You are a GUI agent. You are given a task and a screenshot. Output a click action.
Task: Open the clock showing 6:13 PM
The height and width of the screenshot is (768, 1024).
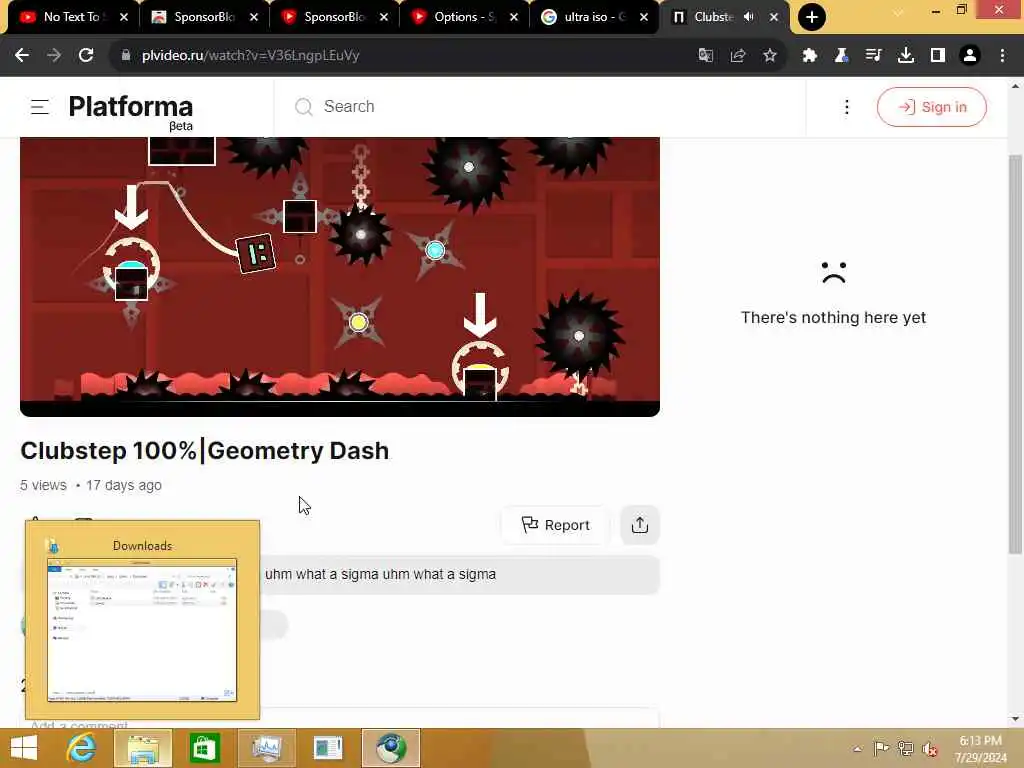point(980,749)
